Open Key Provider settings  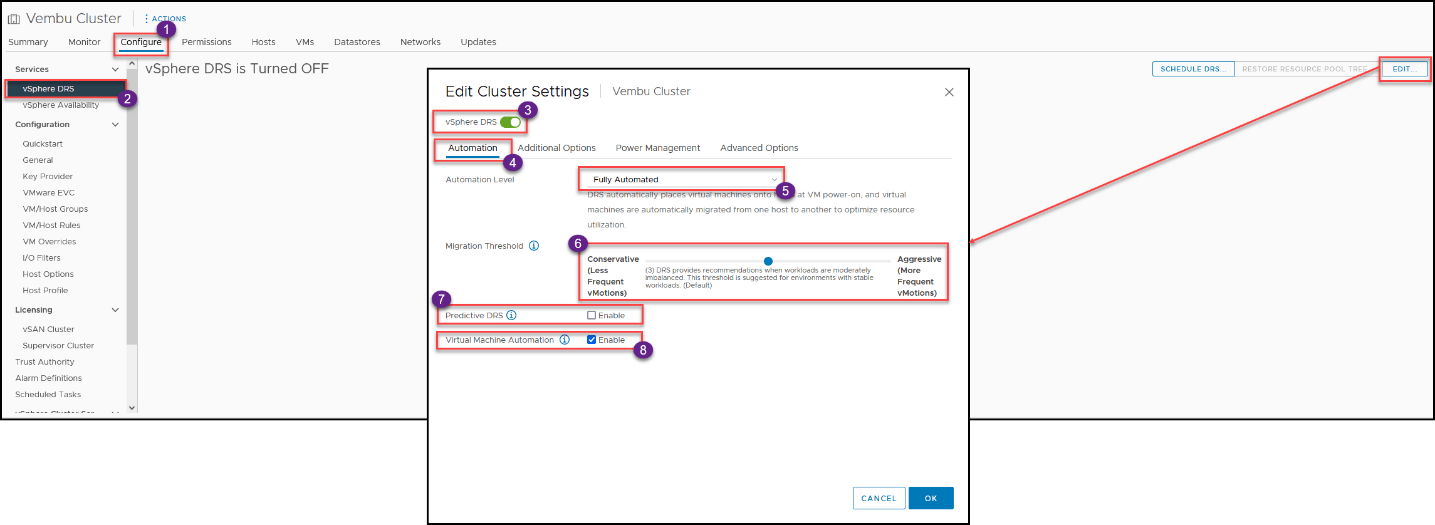[47, 176]
